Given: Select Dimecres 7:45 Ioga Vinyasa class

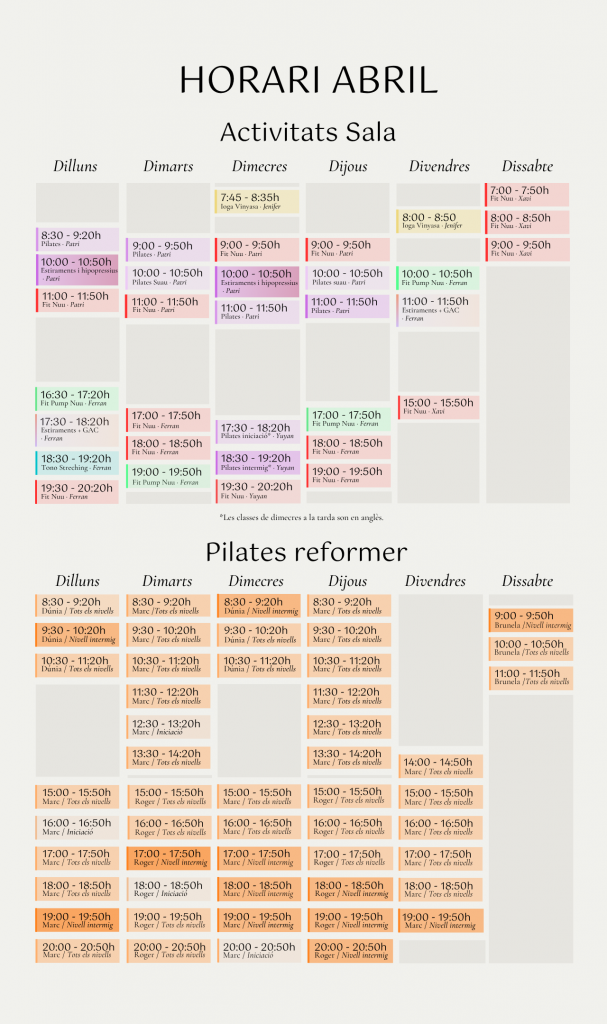Looking at the screenshot, I should [x=257, y=201].
